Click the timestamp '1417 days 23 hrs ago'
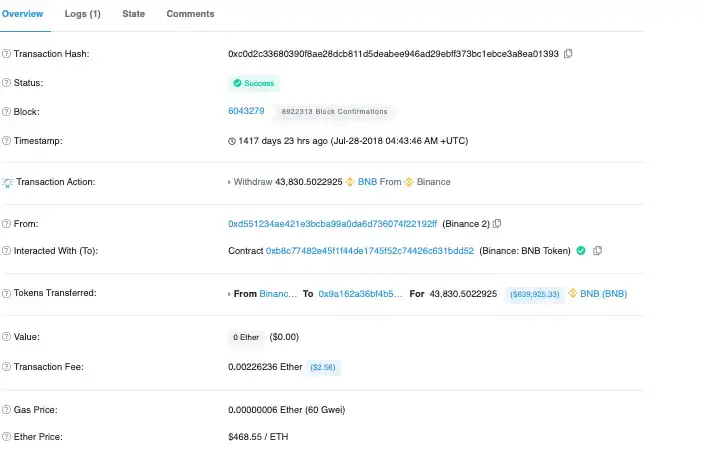 pos(283,141)
